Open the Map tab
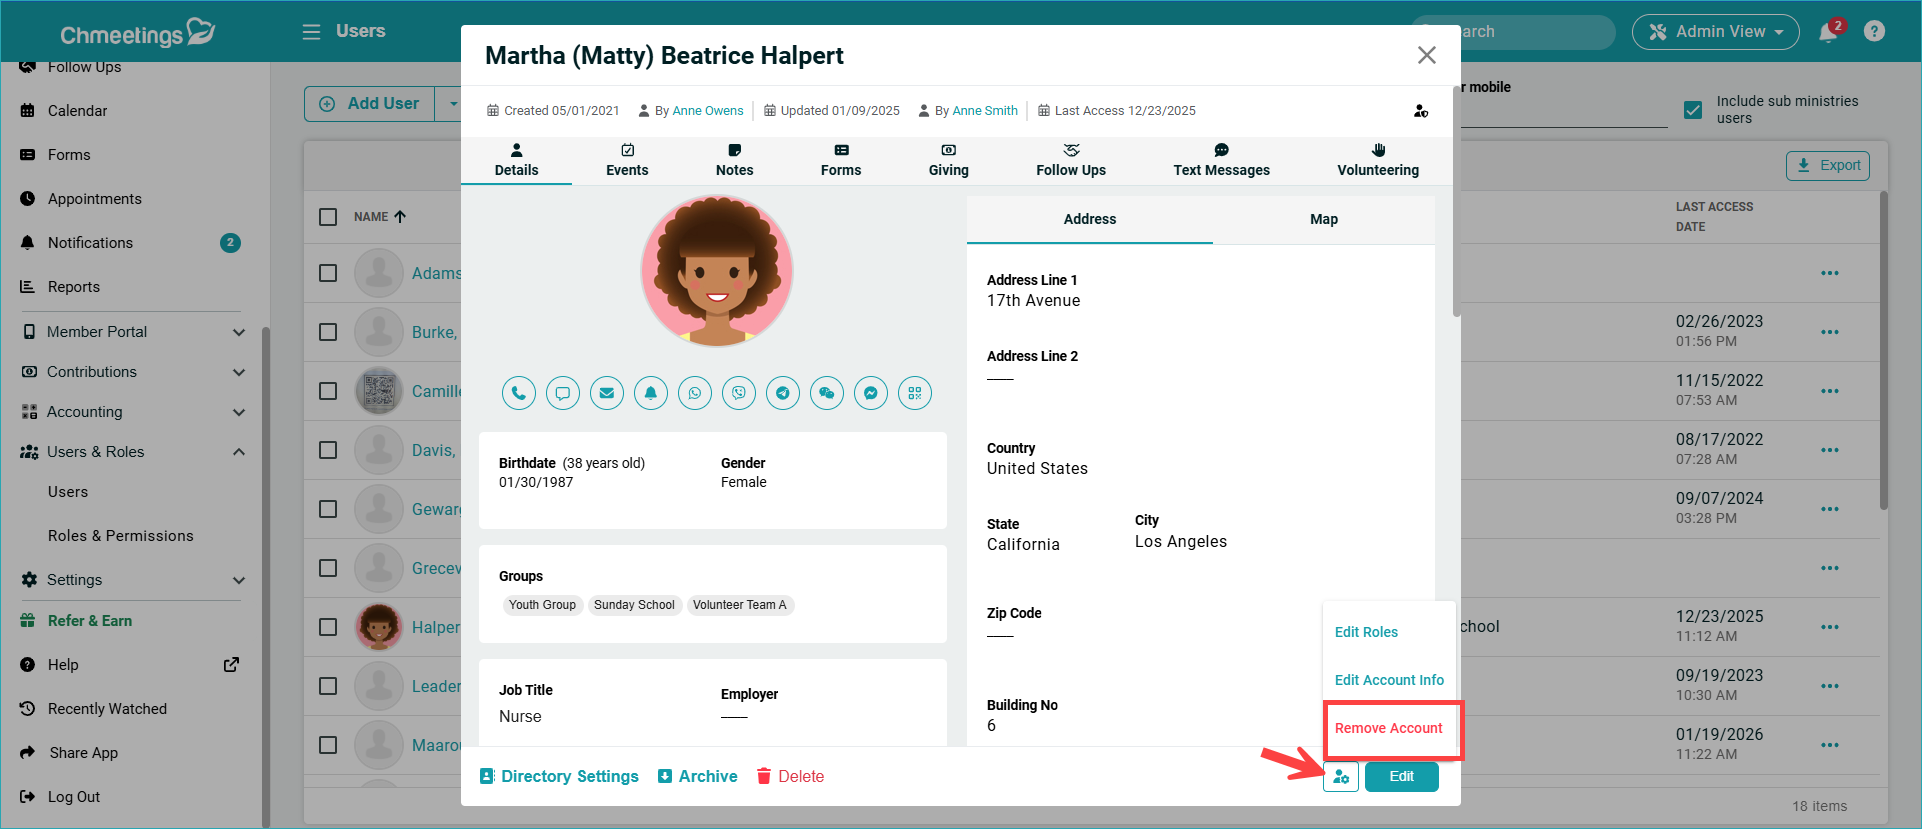 point(1323,219)
